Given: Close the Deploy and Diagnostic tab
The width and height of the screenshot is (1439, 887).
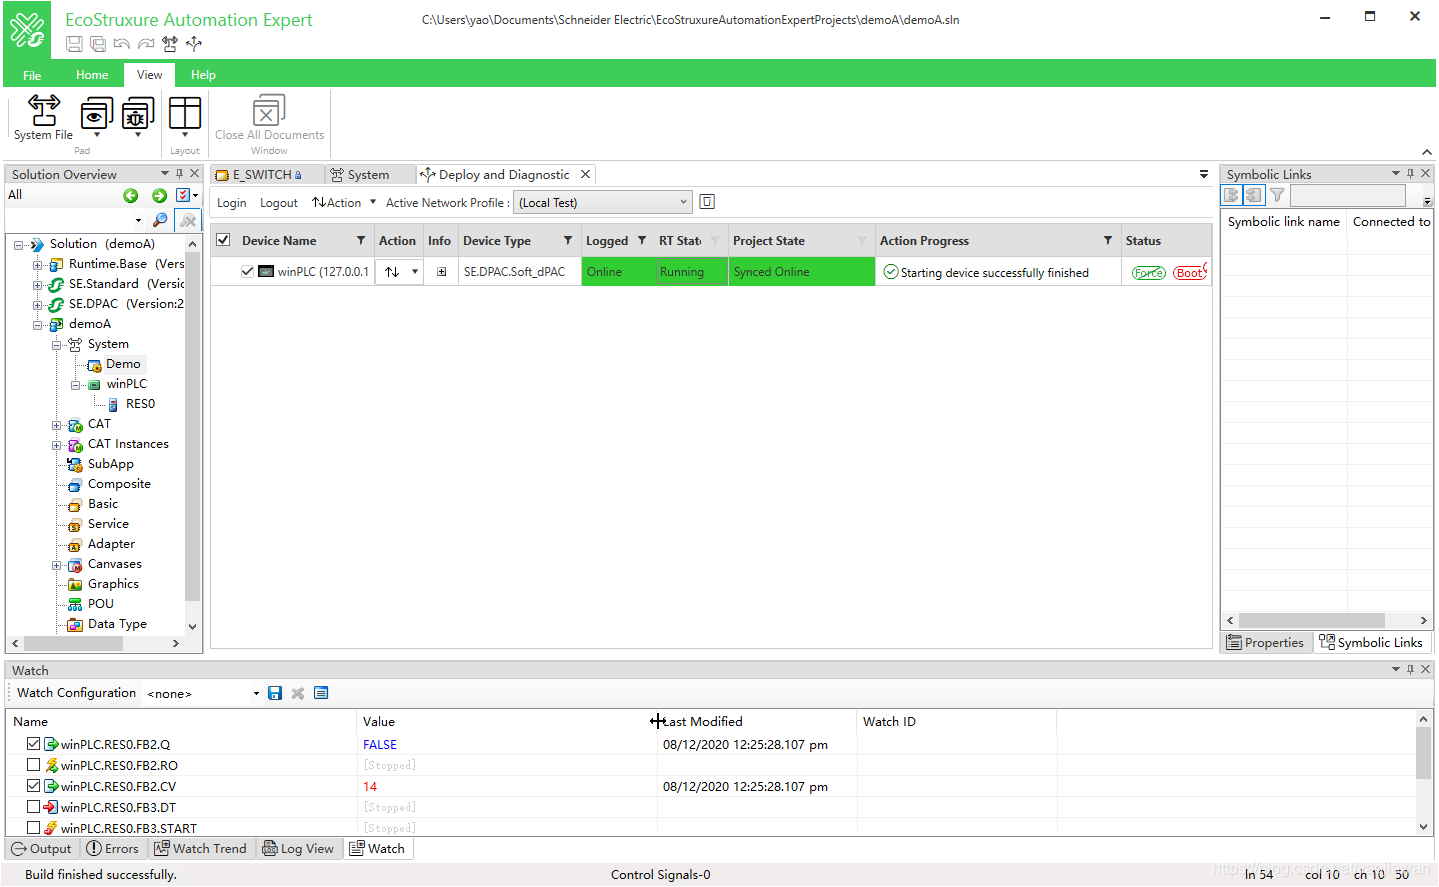Looking at the screenshot, I should click(586, 174).
